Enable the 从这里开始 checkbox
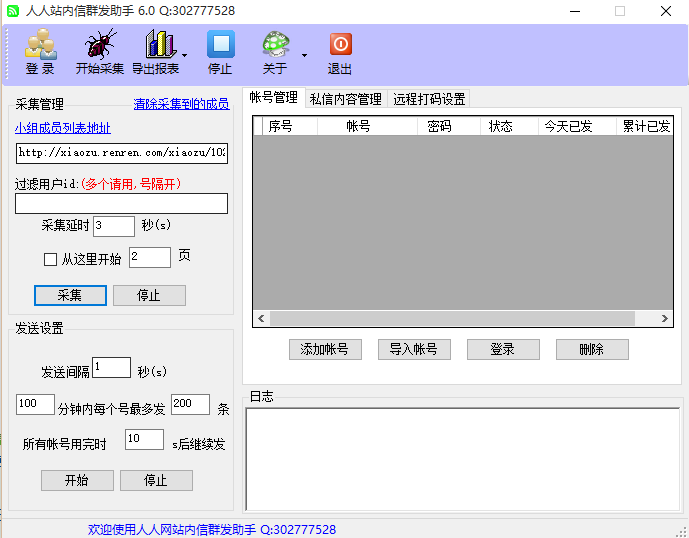This screenshot has height=538, width=689. (x=50, y=259)
